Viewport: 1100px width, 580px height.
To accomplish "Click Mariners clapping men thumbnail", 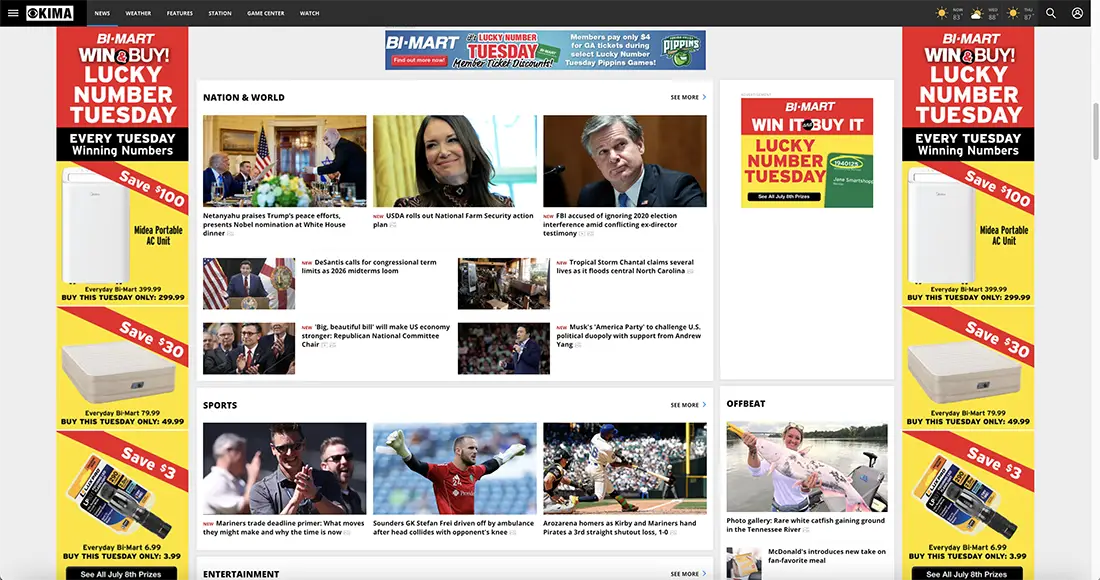I will click(284, 468).
